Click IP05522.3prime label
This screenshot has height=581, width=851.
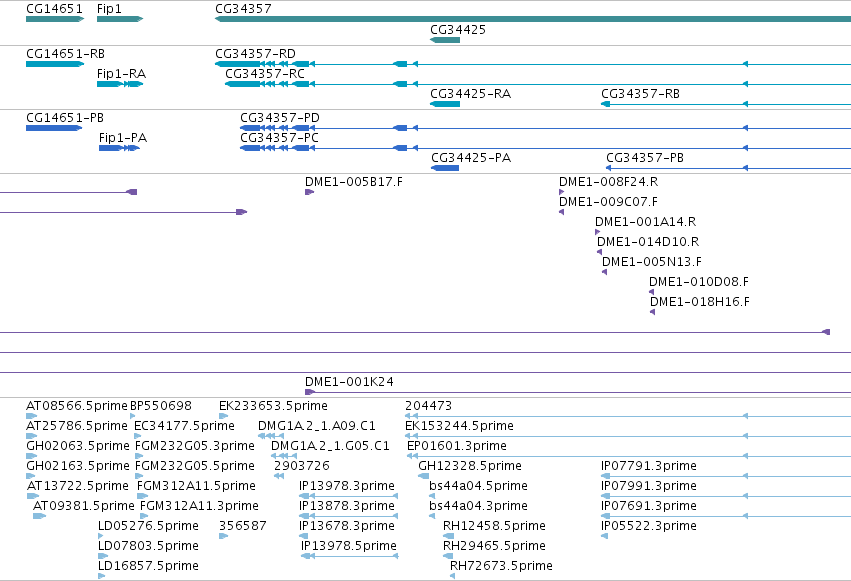click(649, 526)
